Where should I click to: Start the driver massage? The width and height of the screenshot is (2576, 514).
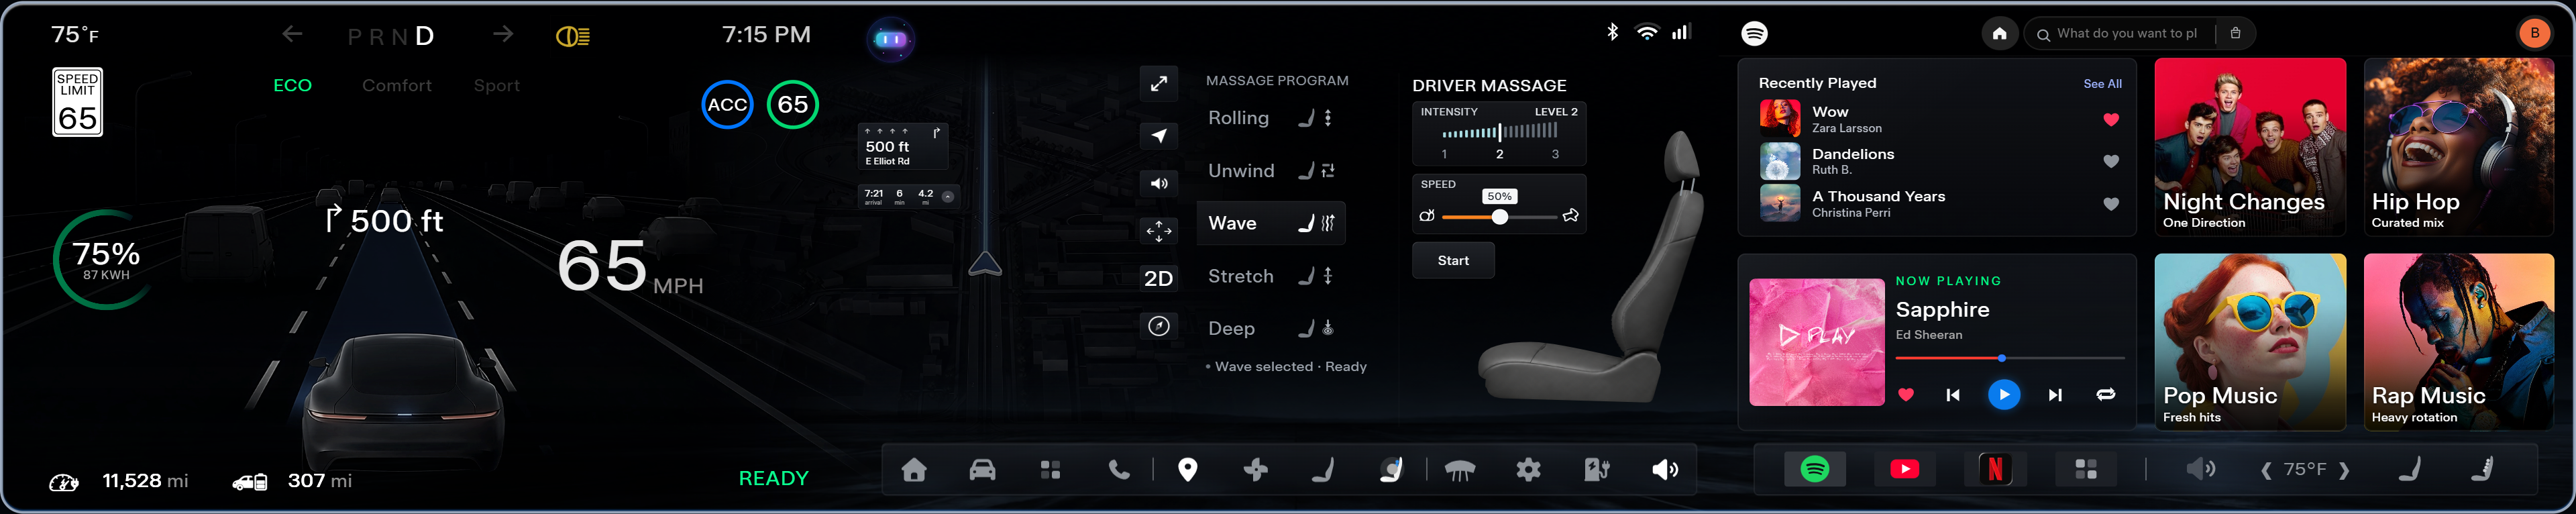point(1453,261)
